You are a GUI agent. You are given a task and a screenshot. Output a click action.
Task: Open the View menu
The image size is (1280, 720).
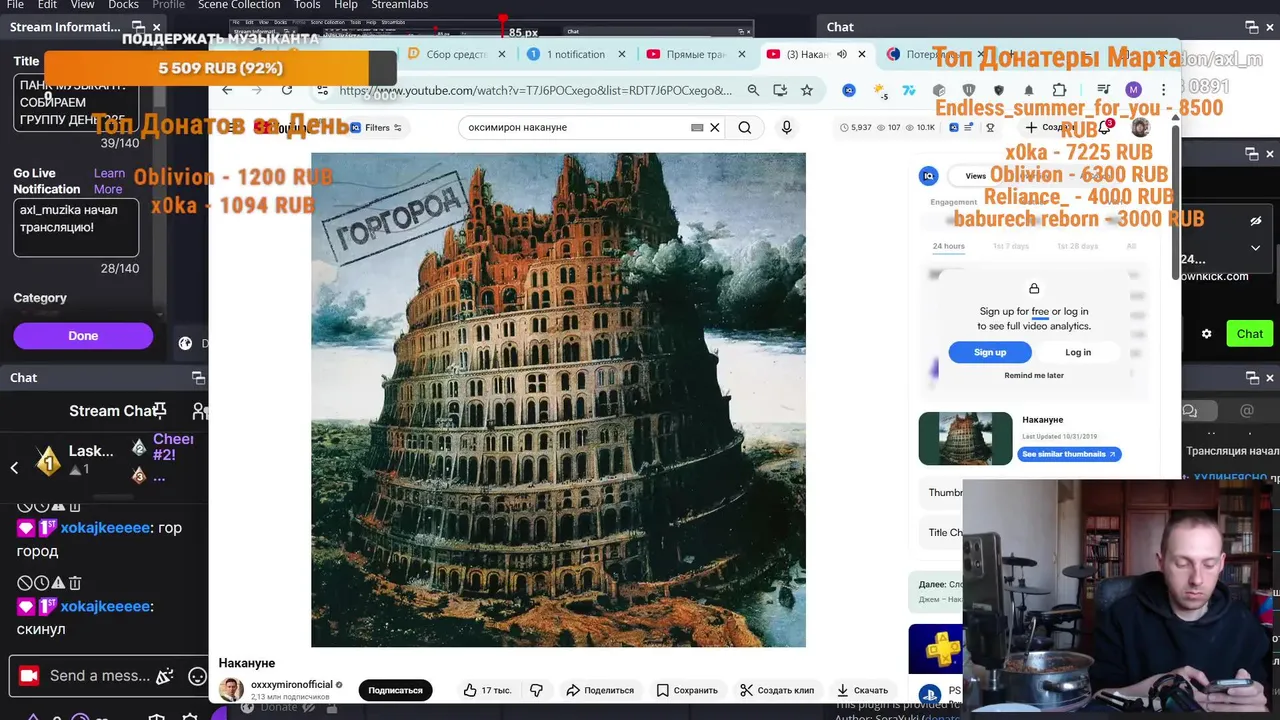pos(82,5)
